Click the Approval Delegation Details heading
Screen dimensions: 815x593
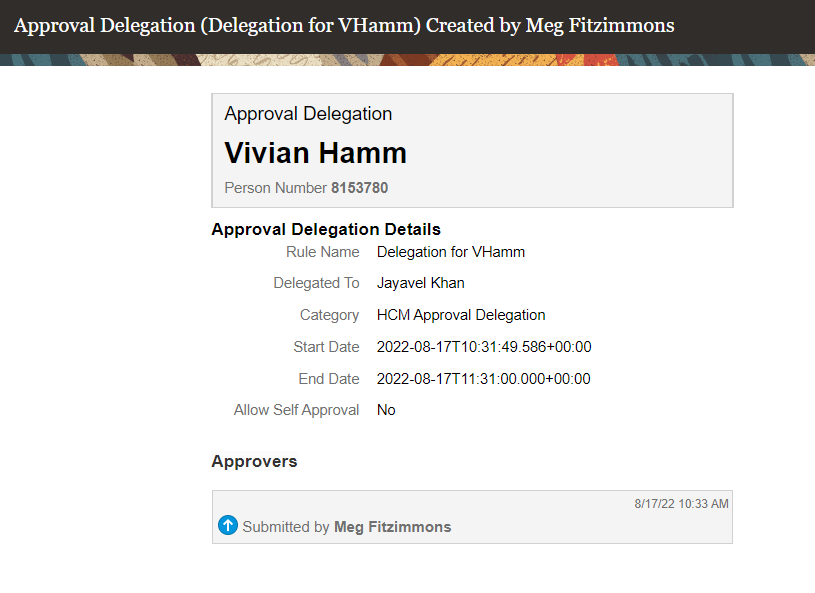326,229
